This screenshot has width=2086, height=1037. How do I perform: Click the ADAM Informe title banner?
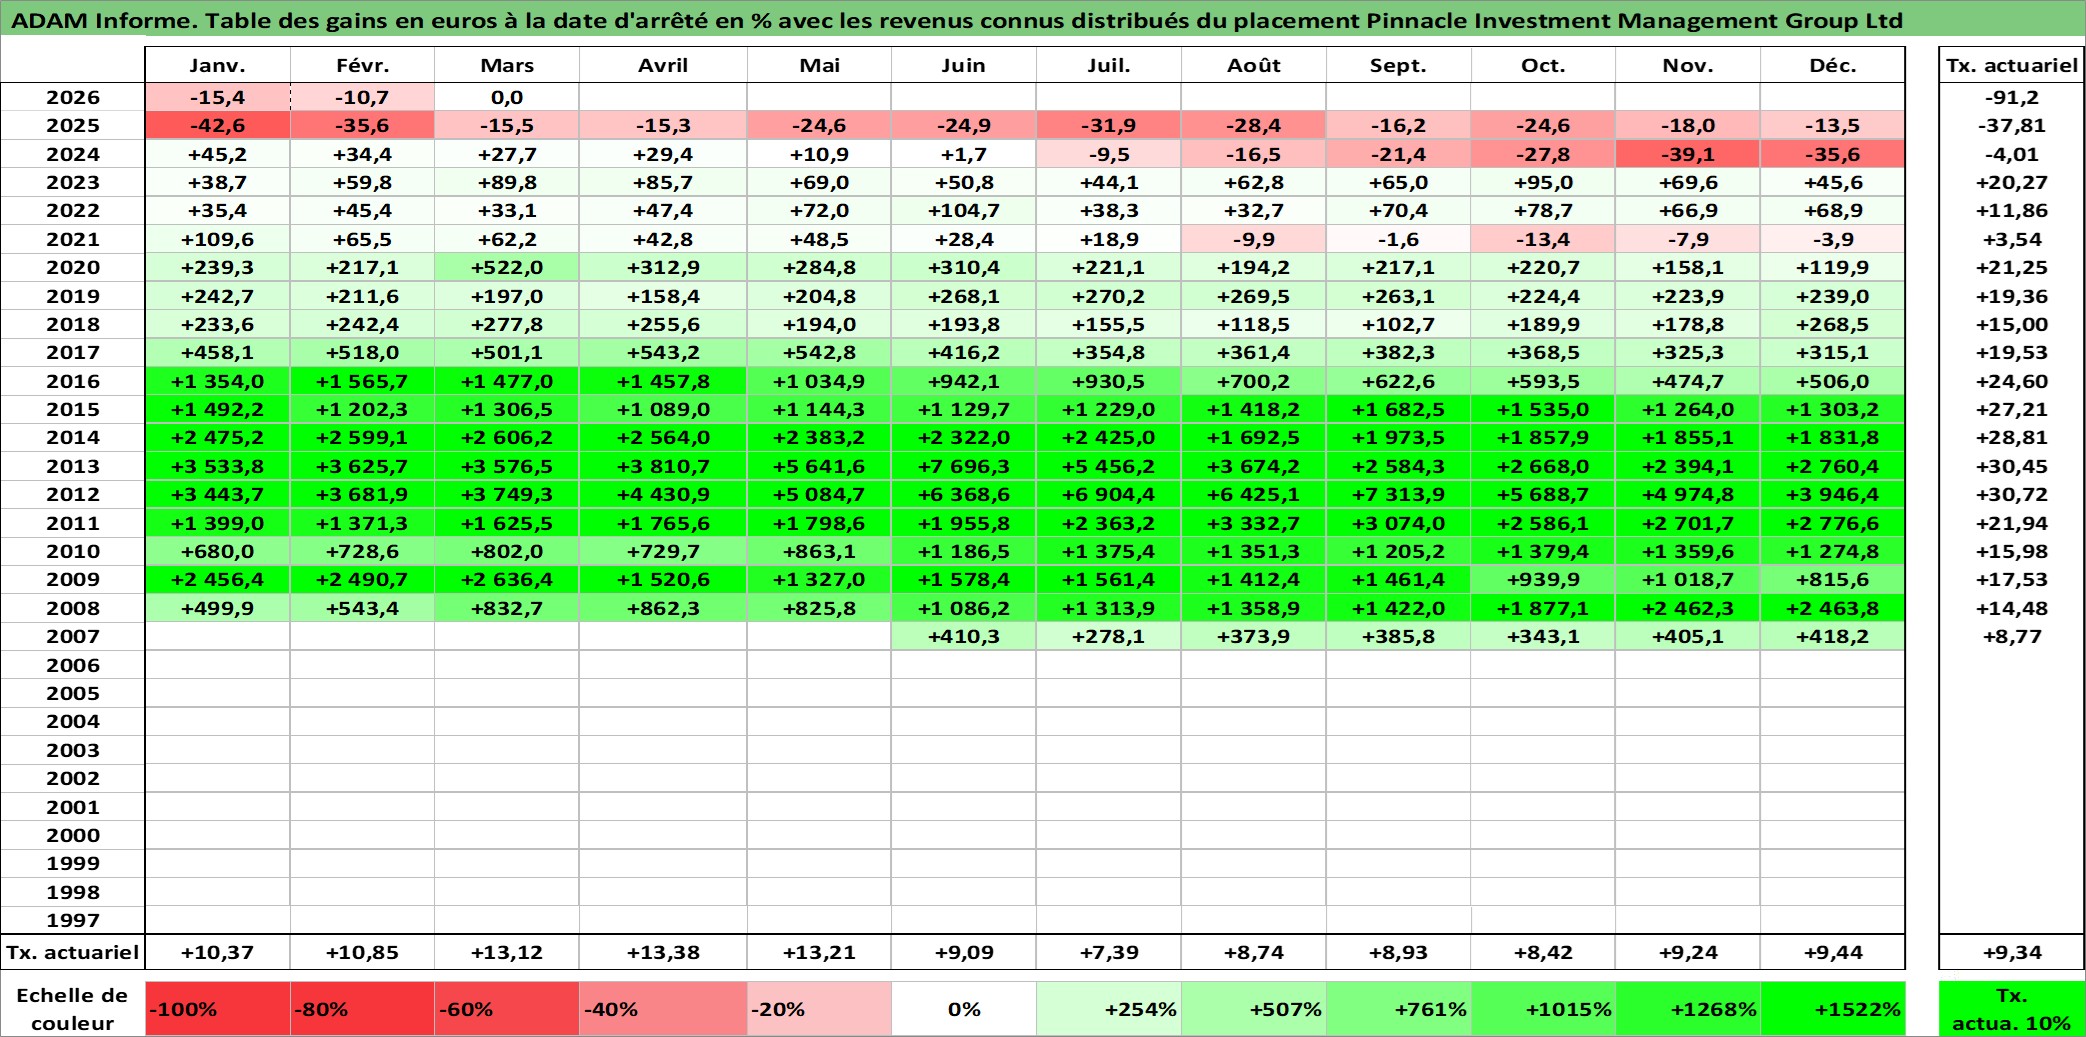click(x=1043, y=19)
